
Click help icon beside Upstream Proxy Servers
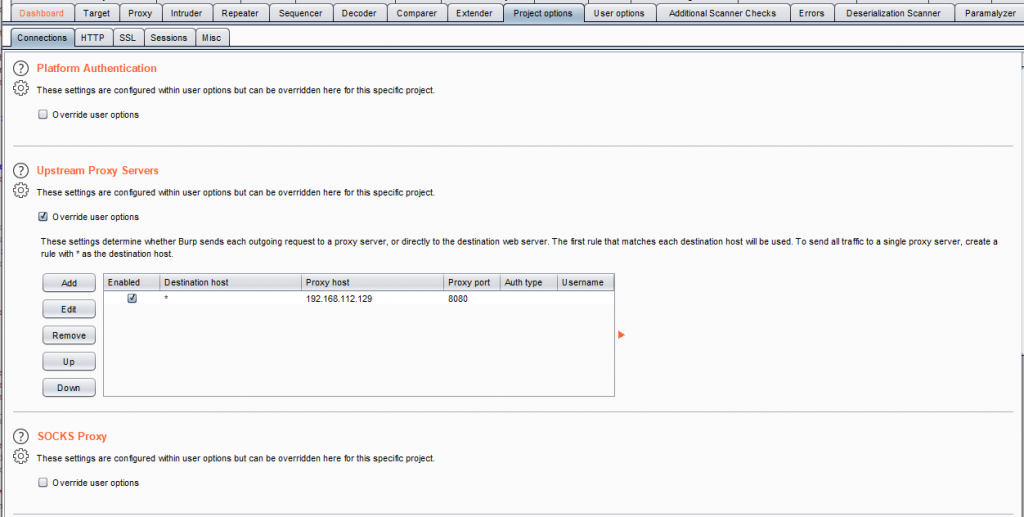[x=20, y=171]
